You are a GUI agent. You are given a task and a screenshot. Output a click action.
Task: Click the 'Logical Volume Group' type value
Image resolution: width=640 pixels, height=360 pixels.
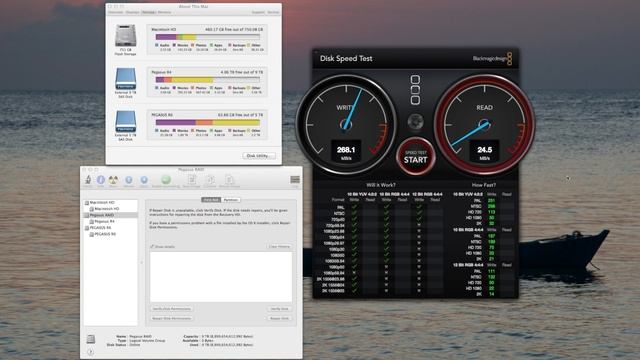click(x=147, y=340)
